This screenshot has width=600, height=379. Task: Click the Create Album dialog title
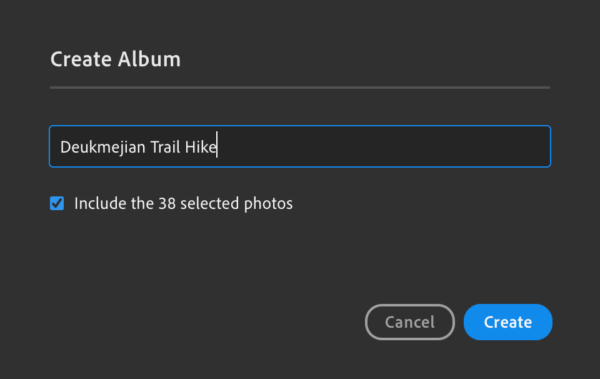(115, 59)
